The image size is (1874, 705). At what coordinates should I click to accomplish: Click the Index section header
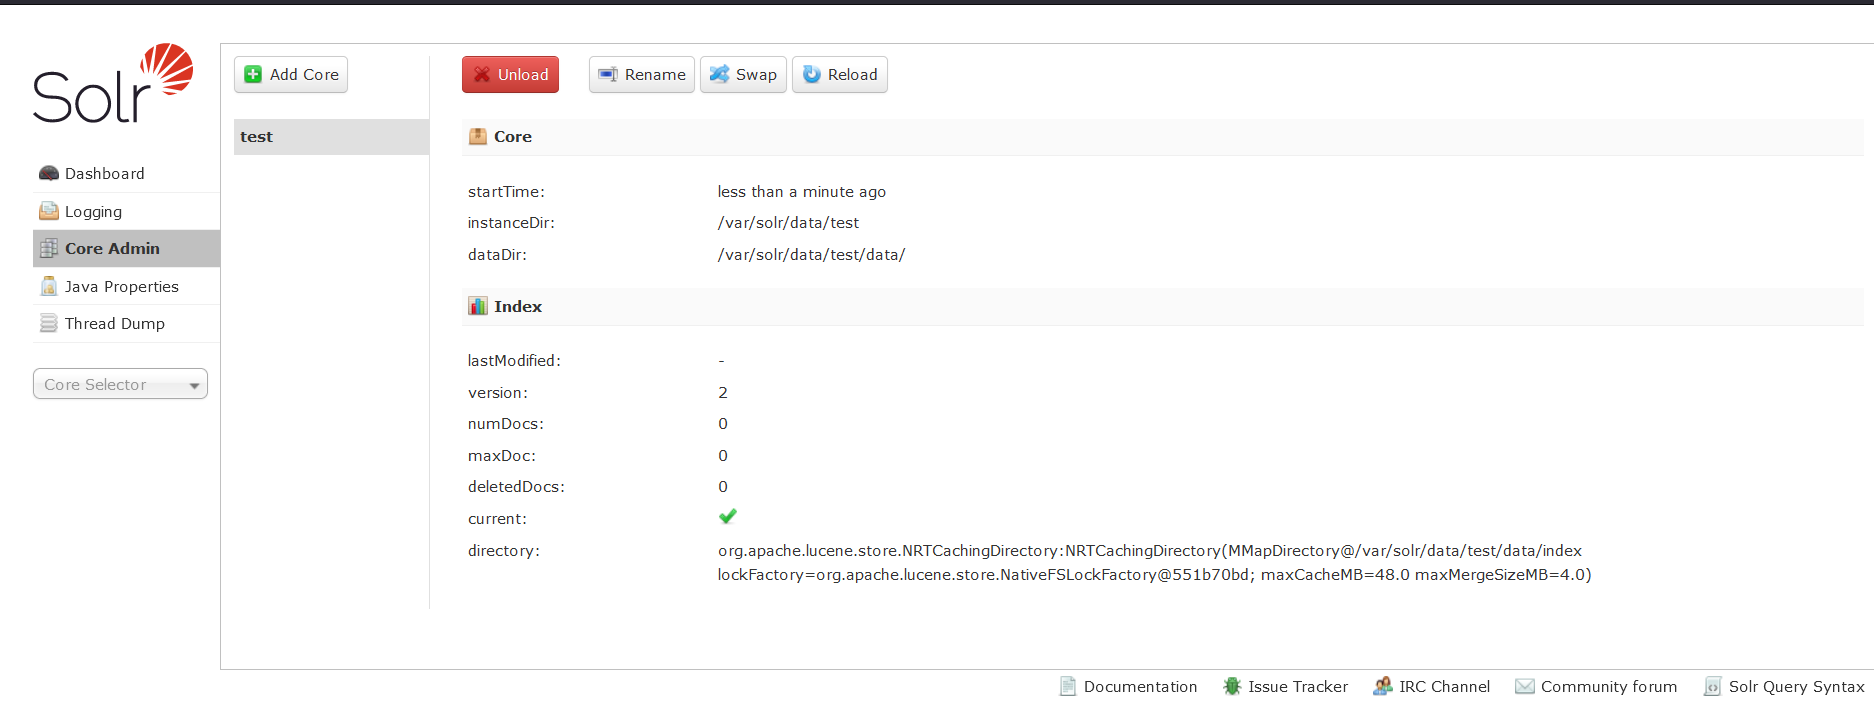(1163, 307)
